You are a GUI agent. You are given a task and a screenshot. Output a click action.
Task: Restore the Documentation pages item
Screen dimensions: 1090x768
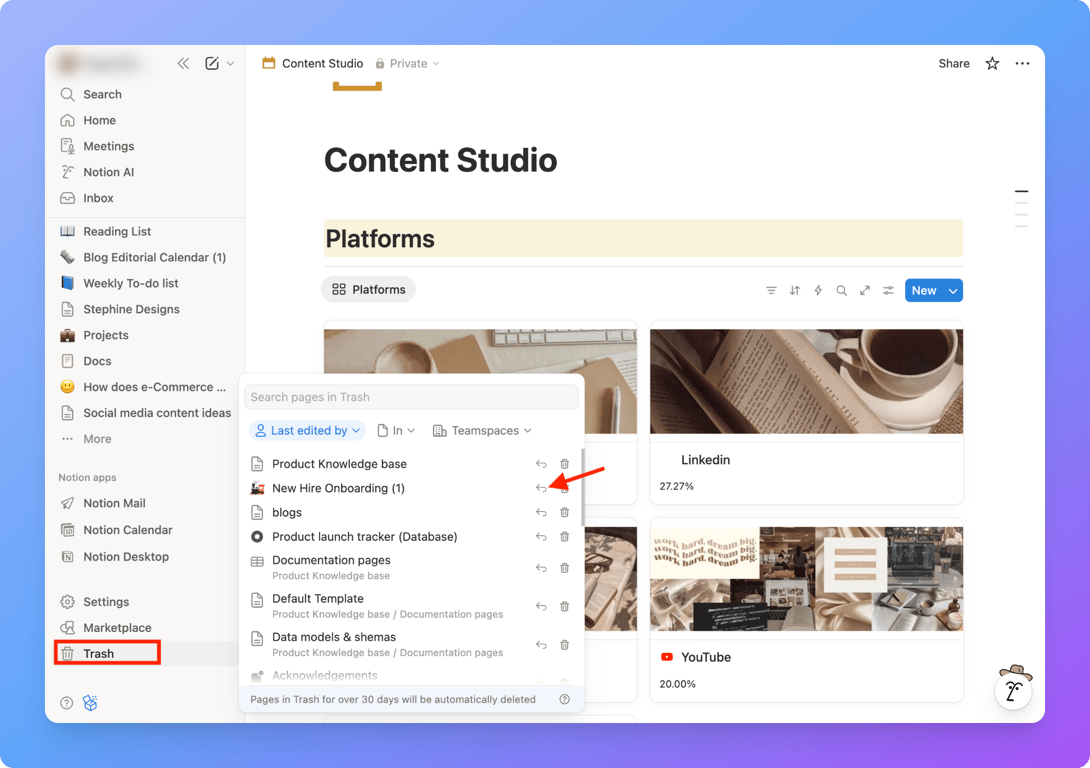pos(541,568)
